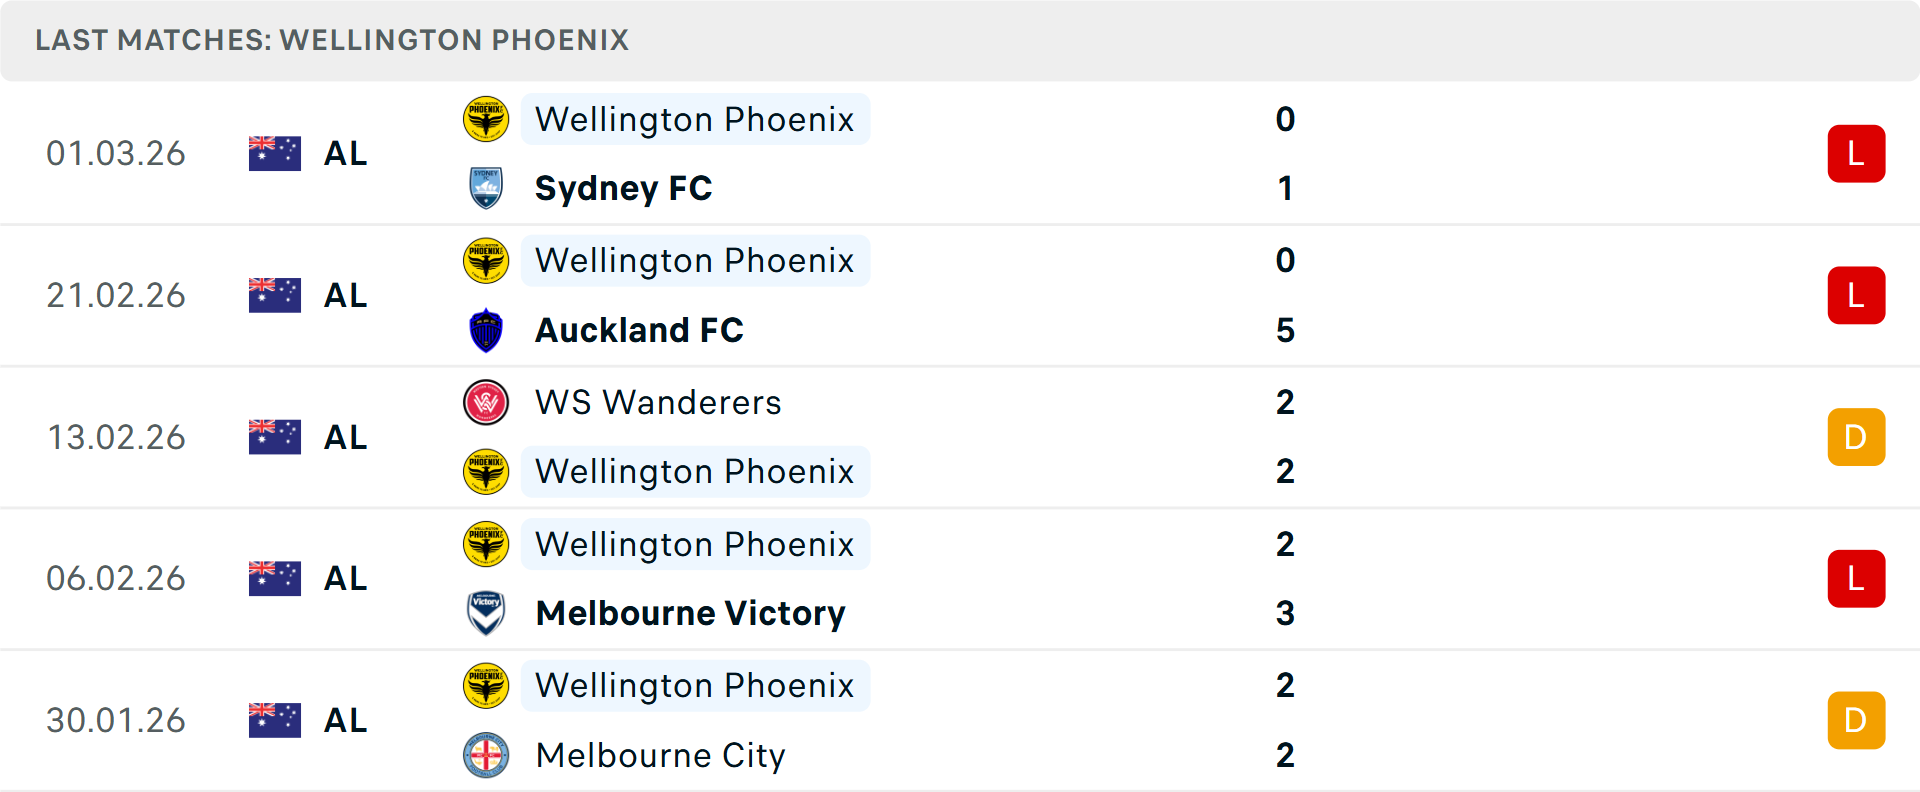
Task: Click the red L badge for the Sydney FC match
Action: click(1856, 153)
